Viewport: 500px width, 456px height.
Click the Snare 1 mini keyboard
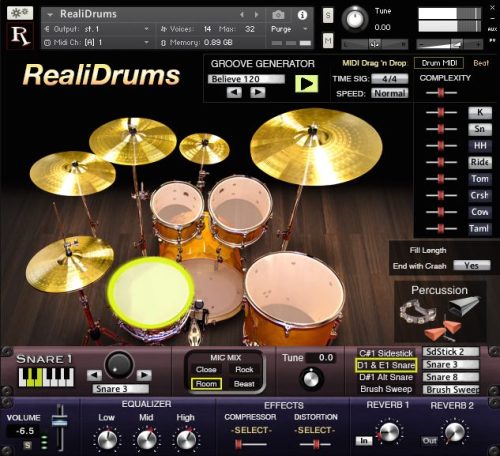pyautogui.click(x=46, y=377)
